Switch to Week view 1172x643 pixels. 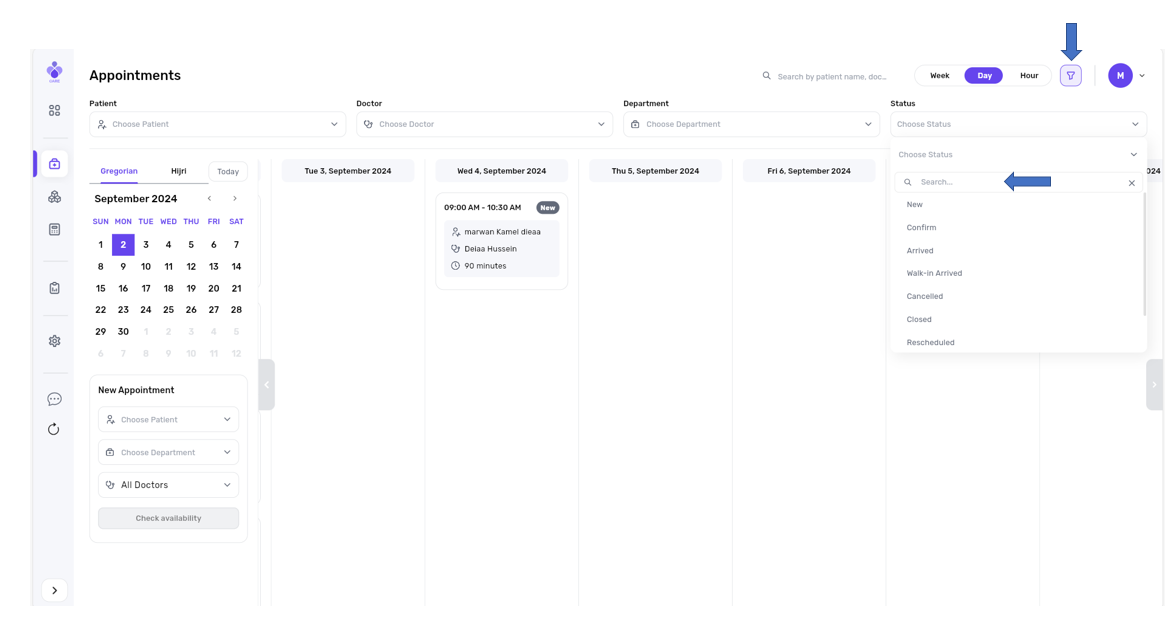tap(939, 76)
